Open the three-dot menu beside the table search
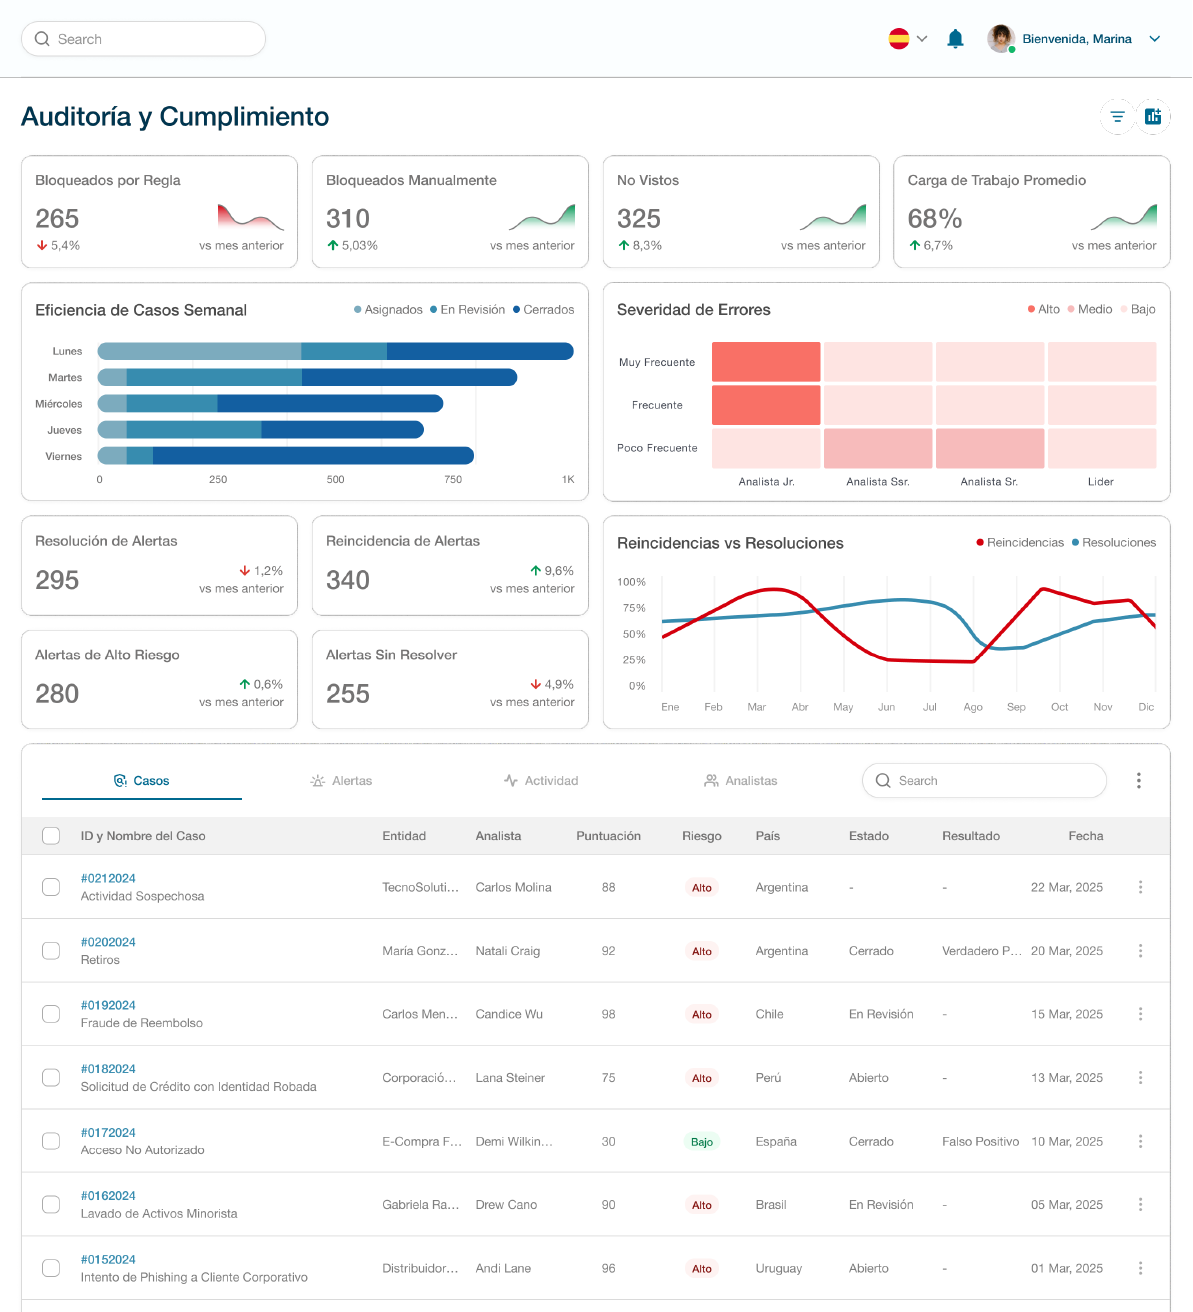 click(1138, 780)
